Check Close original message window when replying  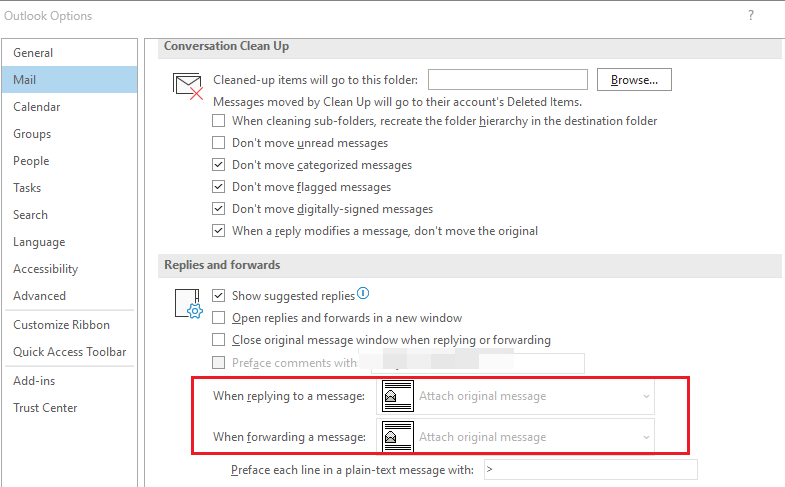(x=218, y=340)
